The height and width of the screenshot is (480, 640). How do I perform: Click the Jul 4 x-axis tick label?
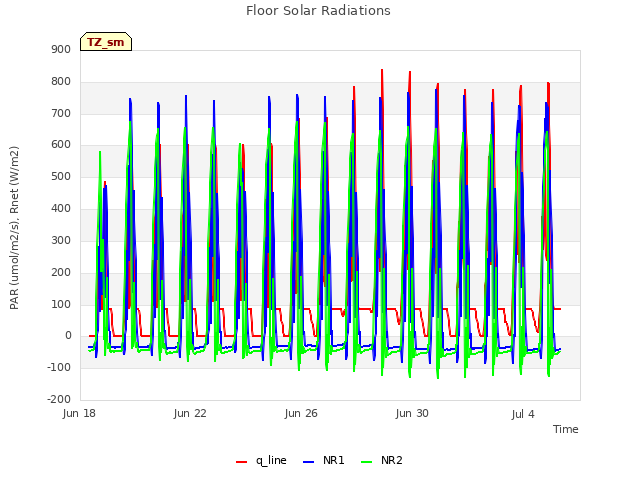click(x=523, y=414)
